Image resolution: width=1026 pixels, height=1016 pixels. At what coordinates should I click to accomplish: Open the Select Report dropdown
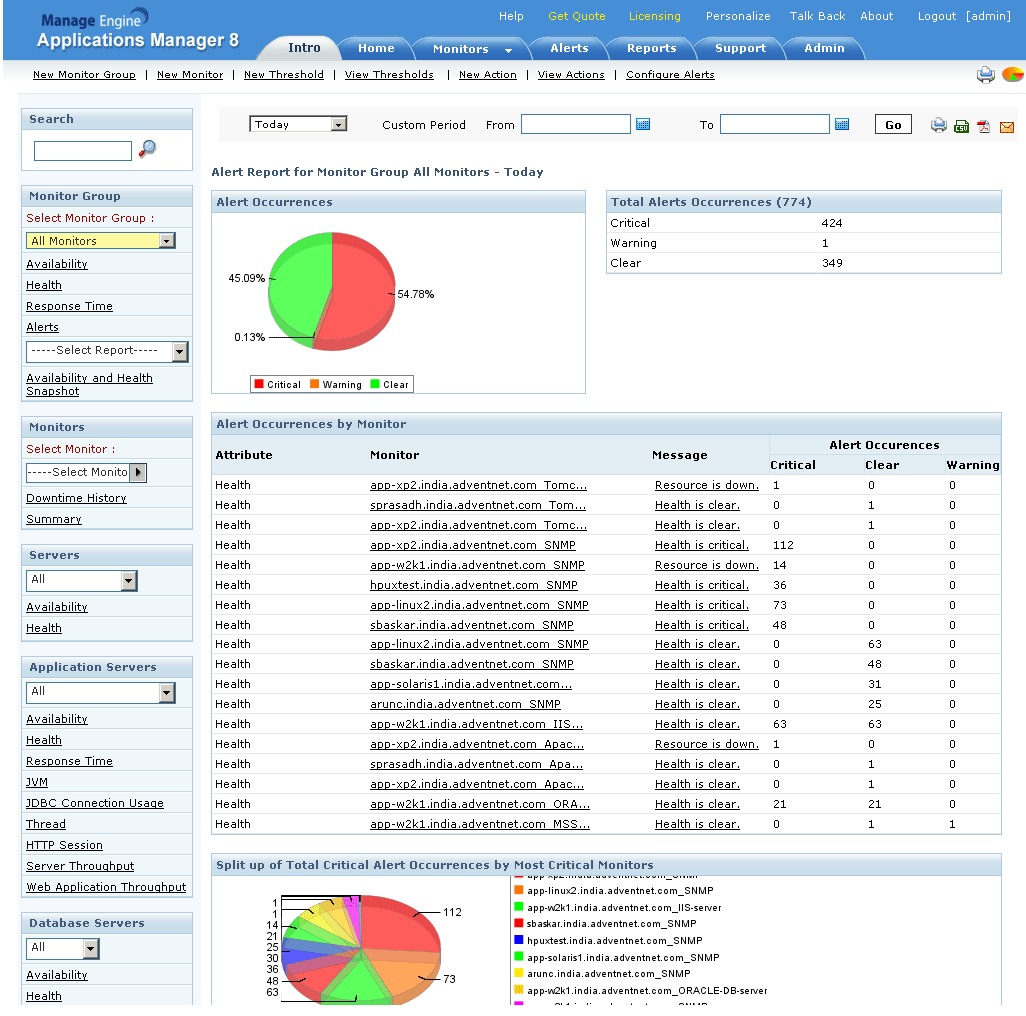point(179,351)
